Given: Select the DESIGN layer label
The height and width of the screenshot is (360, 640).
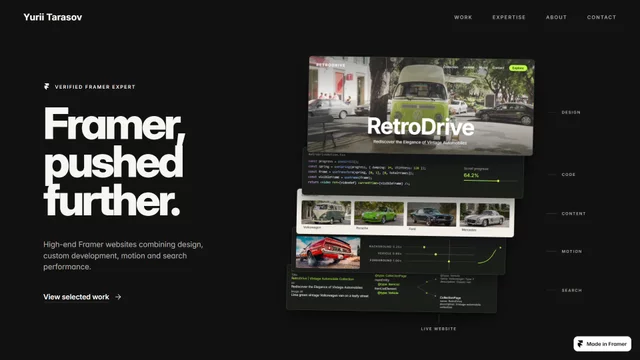Looking at the screenshot, I should click(571, 112).
